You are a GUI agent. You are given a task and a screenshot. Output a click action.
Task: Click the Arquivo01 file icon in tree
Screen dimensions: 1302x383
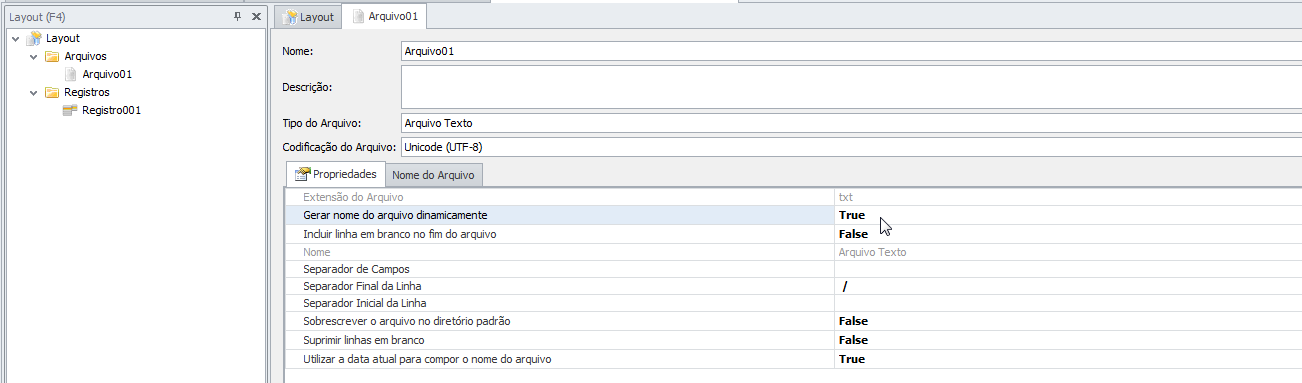coord(70,74)
